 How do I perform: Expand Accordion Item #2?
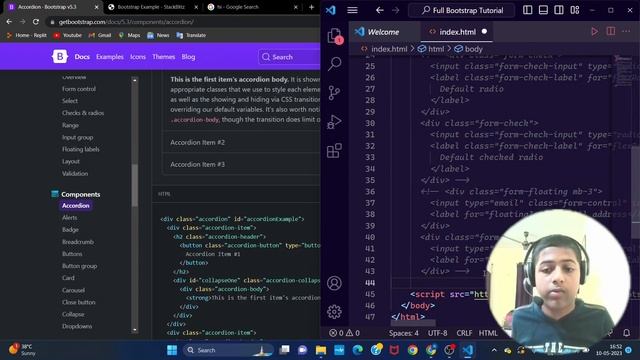click(x=241, y=142)
